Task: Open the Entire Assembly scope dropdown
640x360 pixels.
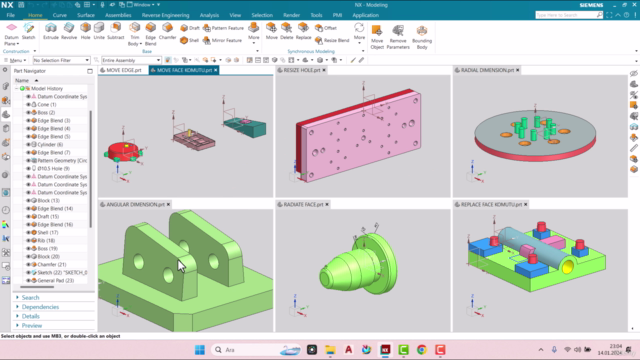Action: pyautogui.click(x=131, y=60)
